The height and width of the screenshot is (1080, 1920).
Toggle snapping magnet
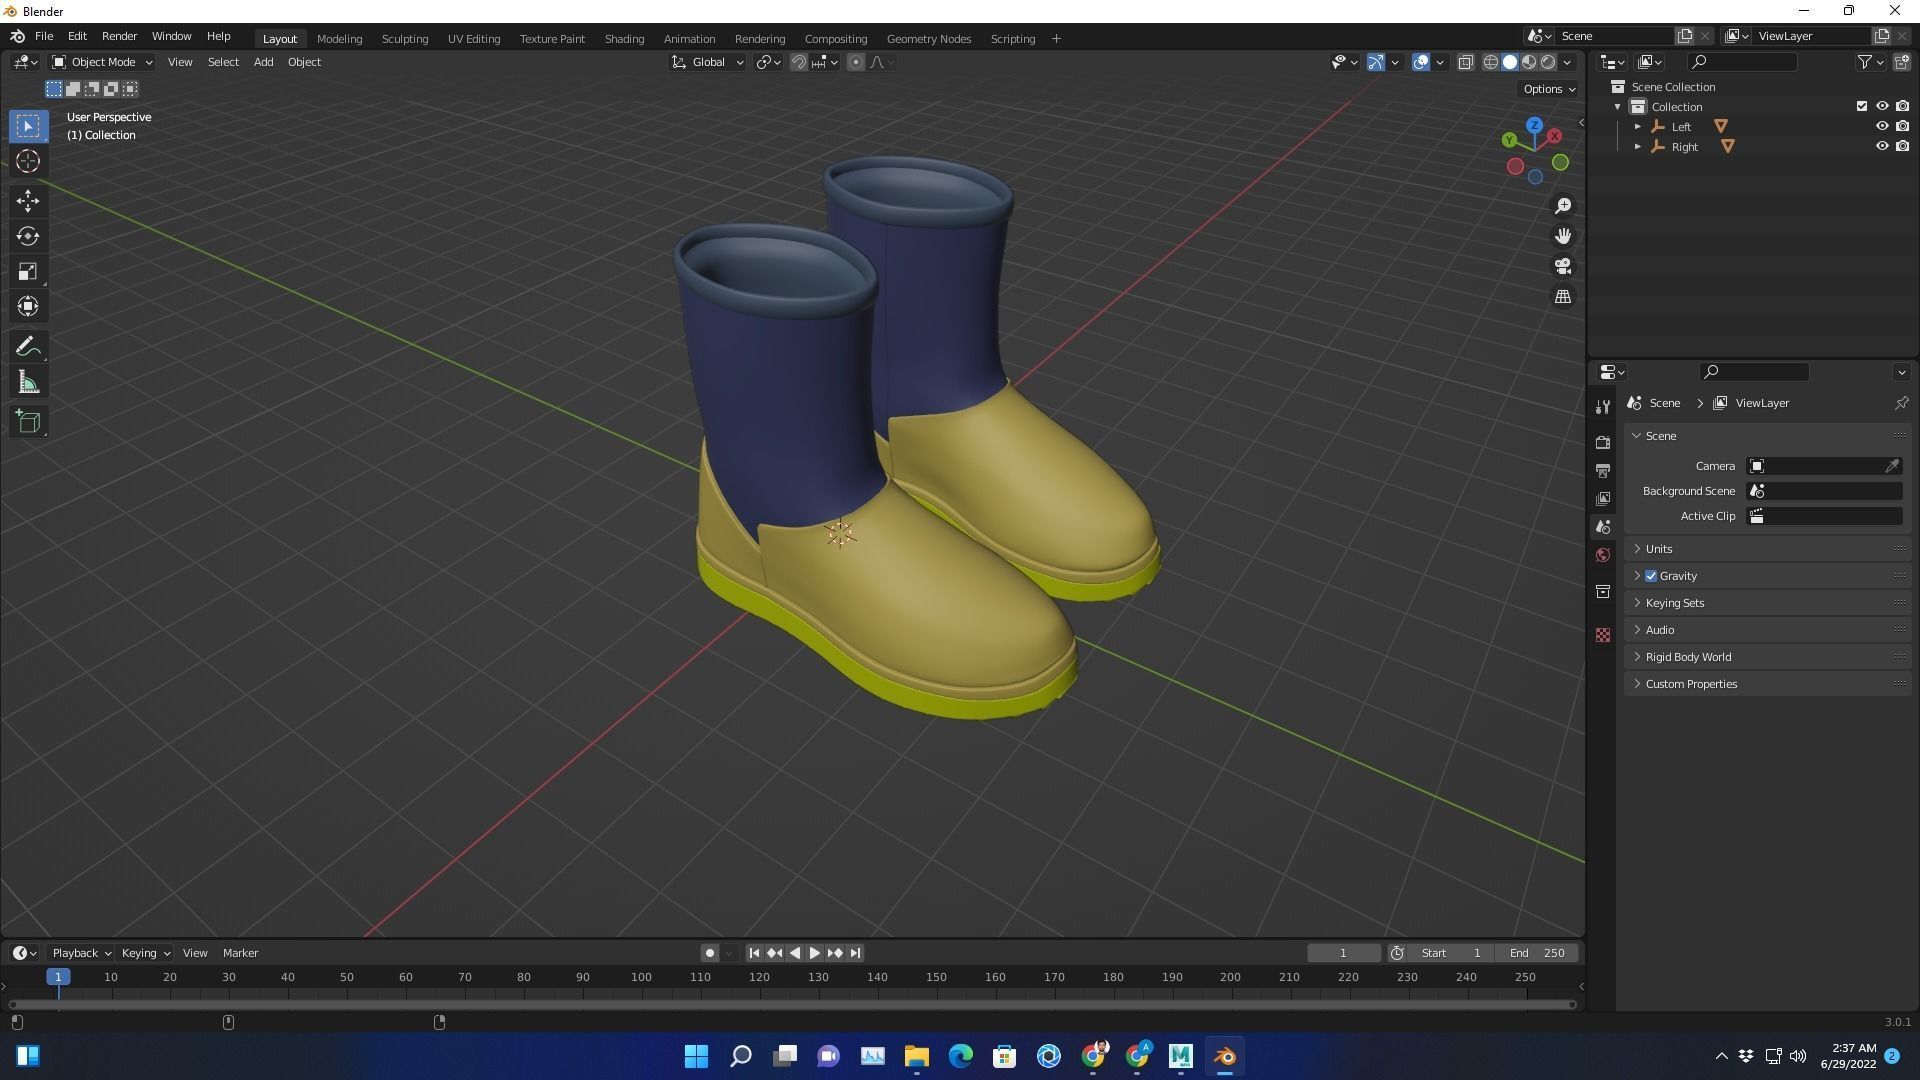click(x=799, y=62)
